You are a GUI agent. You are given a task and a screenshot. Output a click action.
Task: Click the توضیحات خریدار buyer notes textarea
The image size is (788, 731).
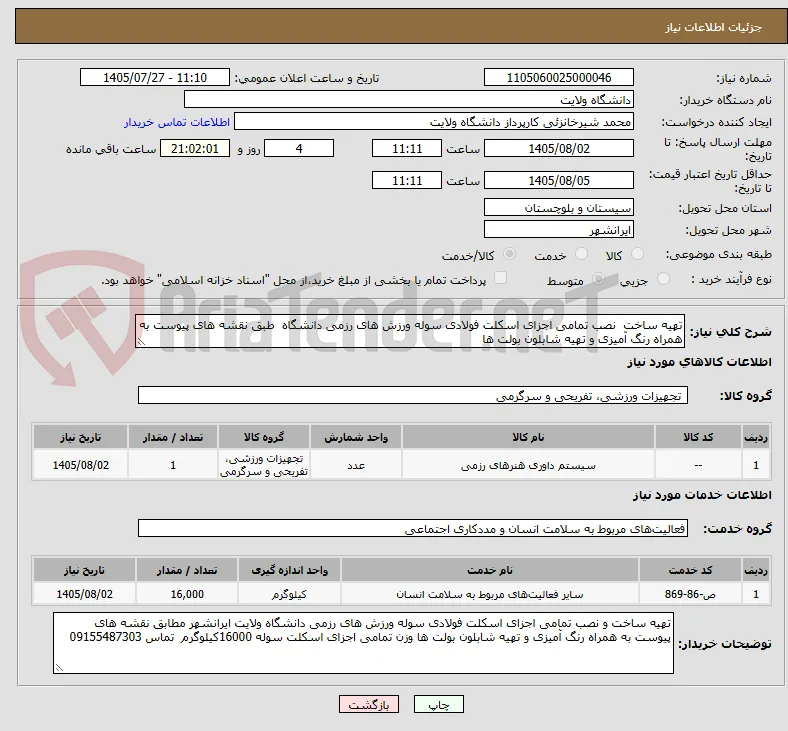(363, 643)
